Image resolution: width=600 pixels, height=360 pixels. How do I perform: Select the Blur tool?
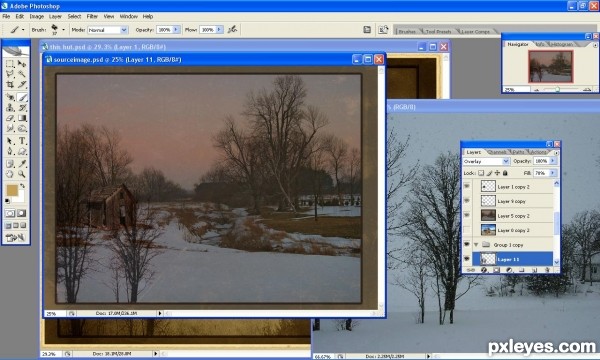10,129
